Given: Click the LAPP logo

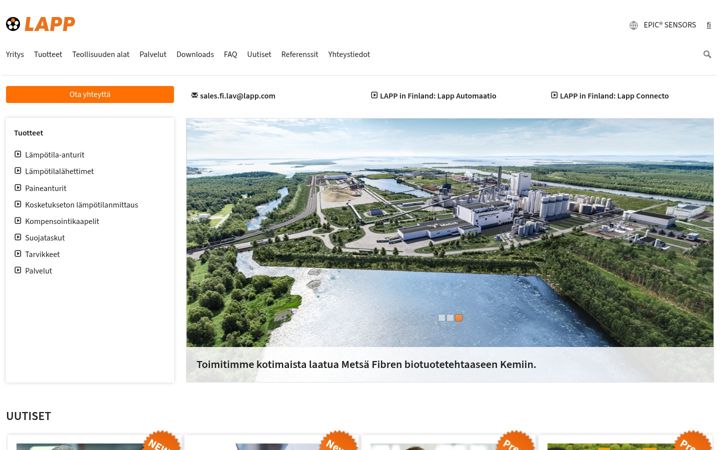Looking at the screenshot, I should (40, 24).
